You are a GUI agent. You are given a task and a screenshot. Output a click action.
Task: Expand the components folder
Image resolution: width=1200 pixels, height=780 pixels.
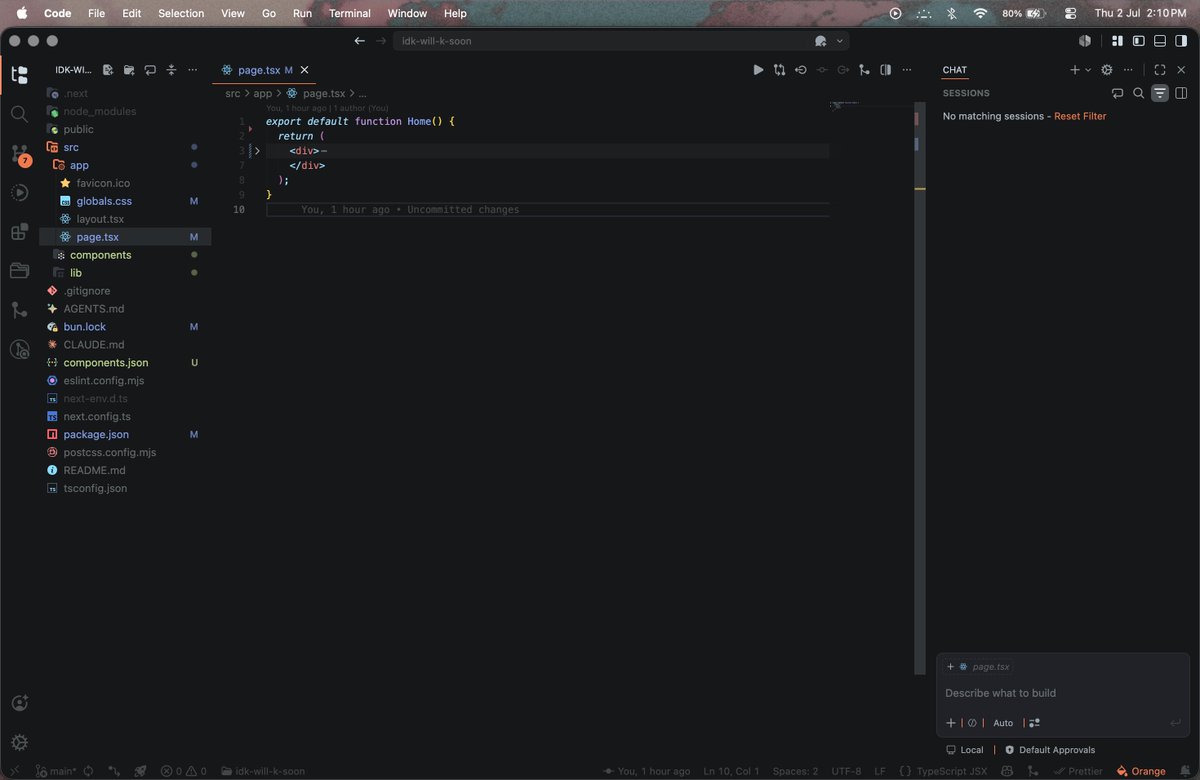(x=100, y=255)
